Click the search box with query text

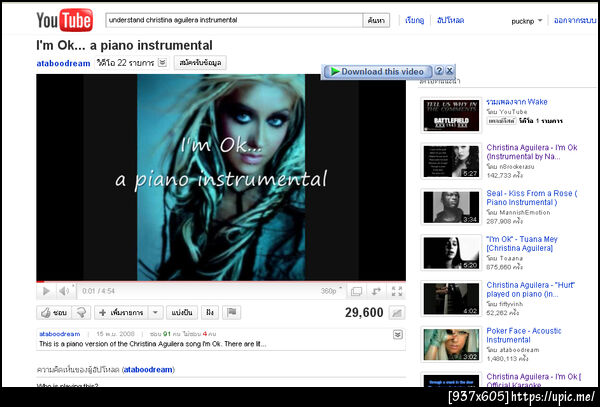coord(234,20)
